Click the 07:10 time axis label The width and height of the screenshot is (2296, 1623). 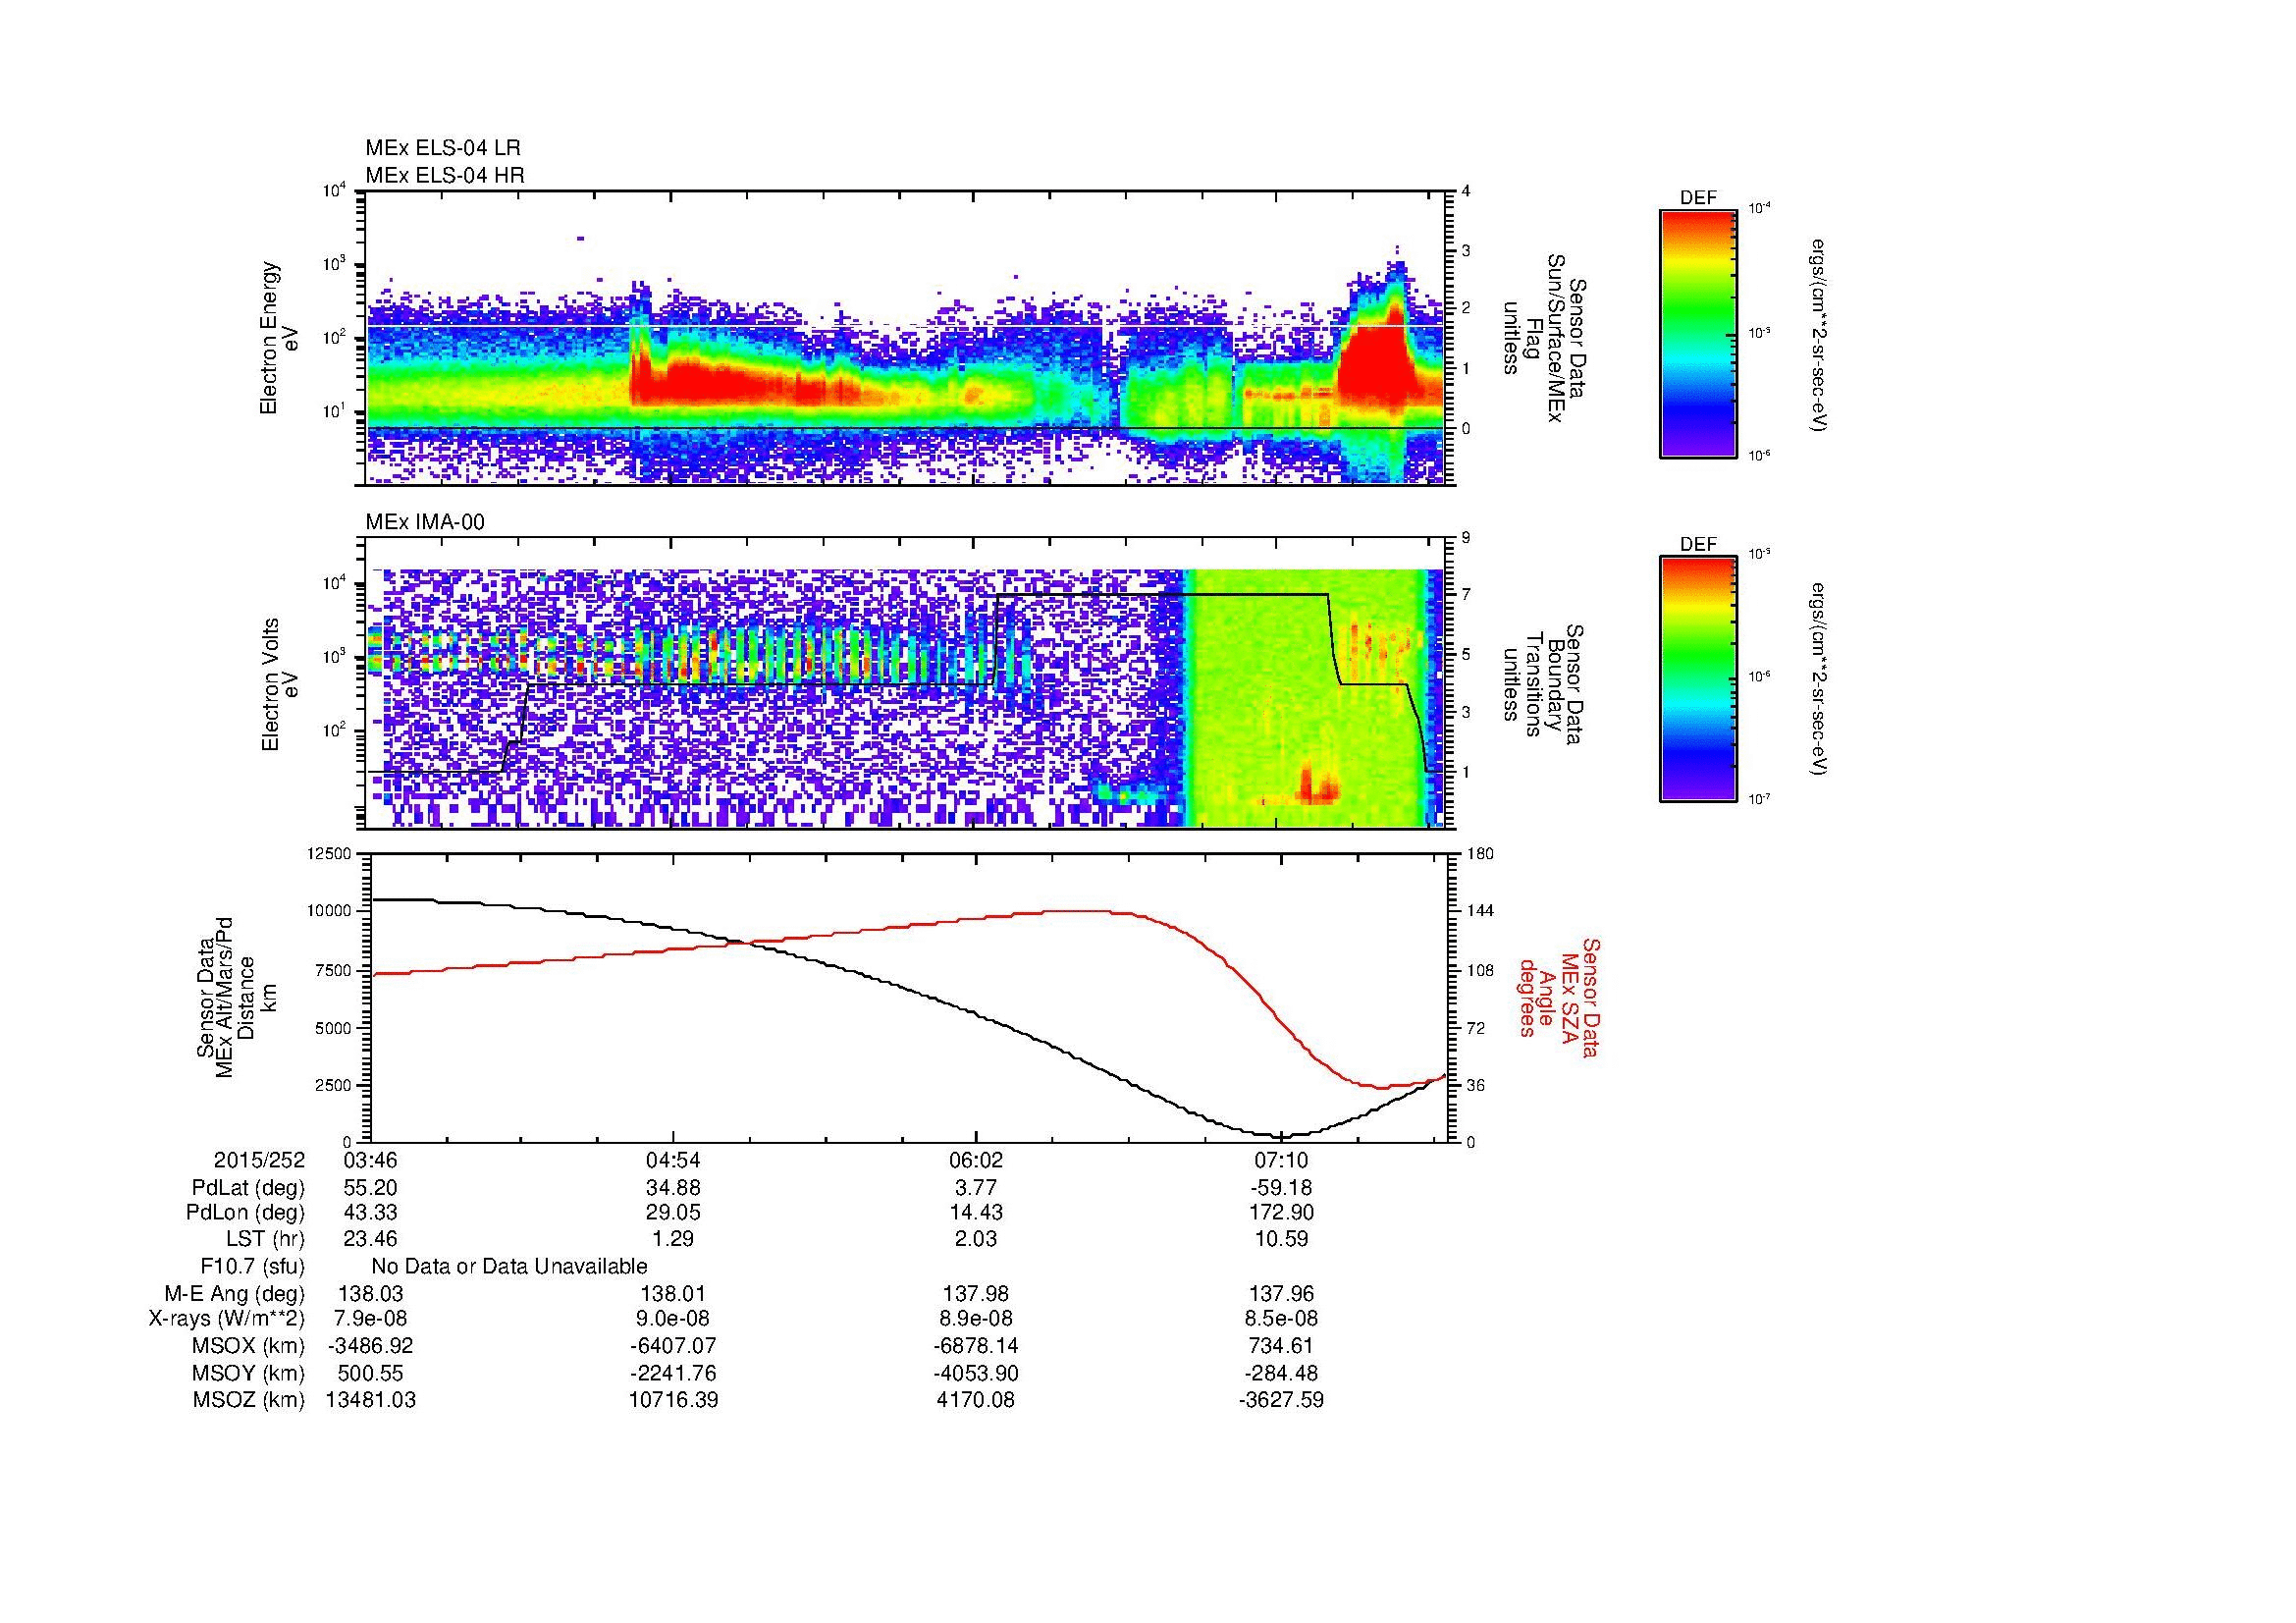(1281, 1160)
